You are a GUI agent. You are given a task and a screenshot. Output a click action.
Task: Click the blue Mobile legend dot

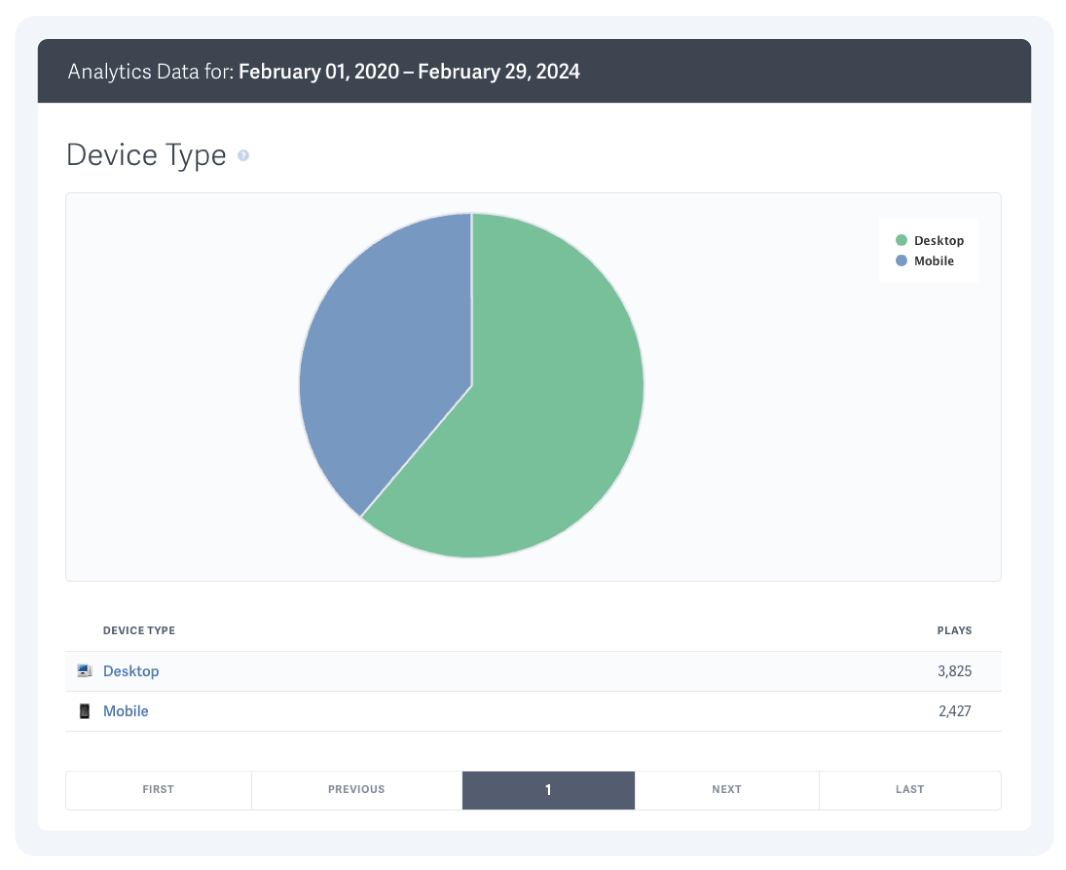[x=901, y=261]
